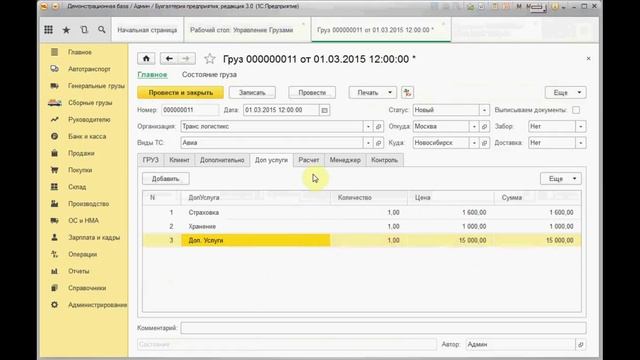Expand Виды ТС dropdown arrow
The image size is (640, 360).
click(368, 143)
